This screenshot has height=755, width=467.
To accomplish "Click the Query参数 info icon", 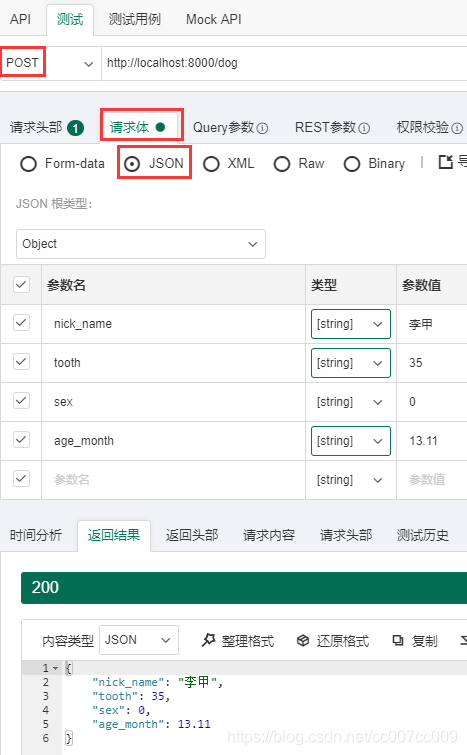I will coord(262,128).
